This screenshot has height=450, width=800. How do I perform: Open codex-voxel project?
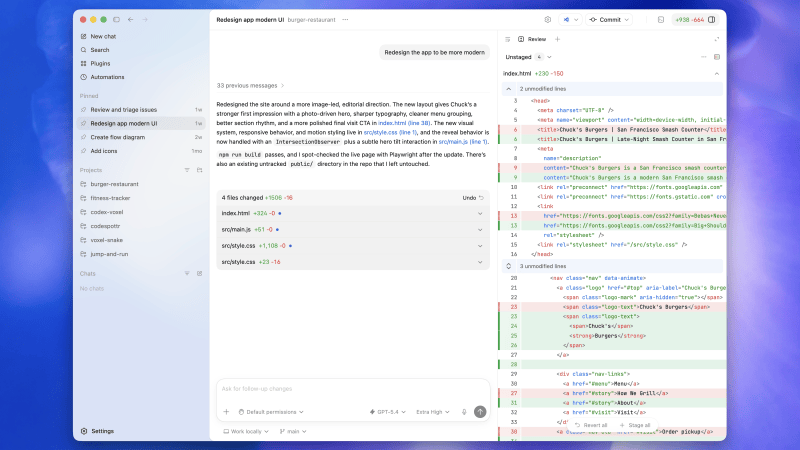pyautogui.click(x=107, y=212)
